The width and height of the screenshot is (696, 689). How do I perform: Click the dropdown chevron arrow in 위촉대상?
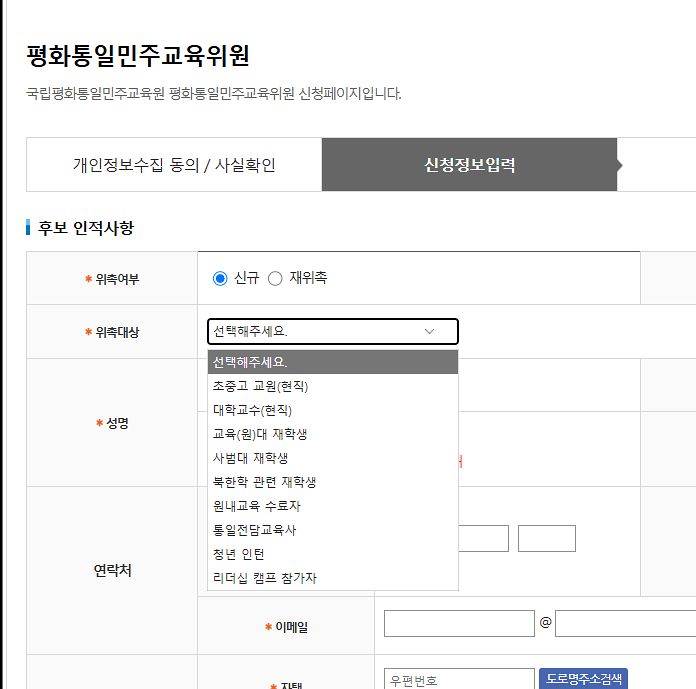click(x=429, y=331)
